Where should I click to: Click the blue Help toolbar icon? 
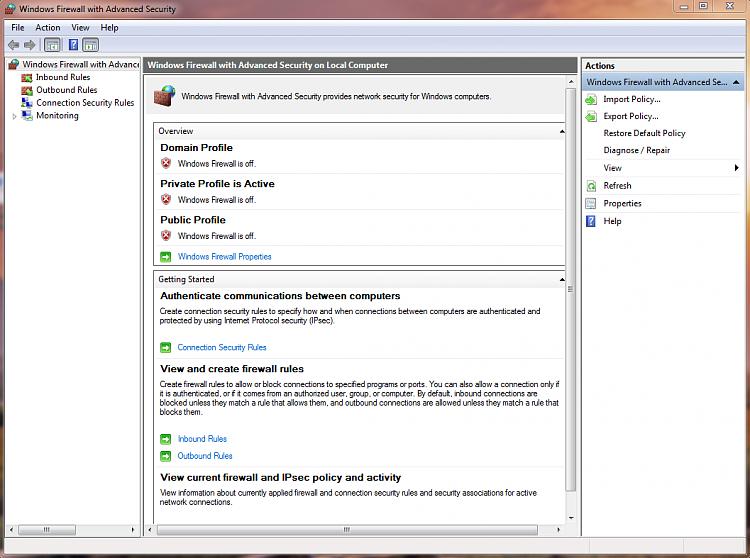pos(73,45)
